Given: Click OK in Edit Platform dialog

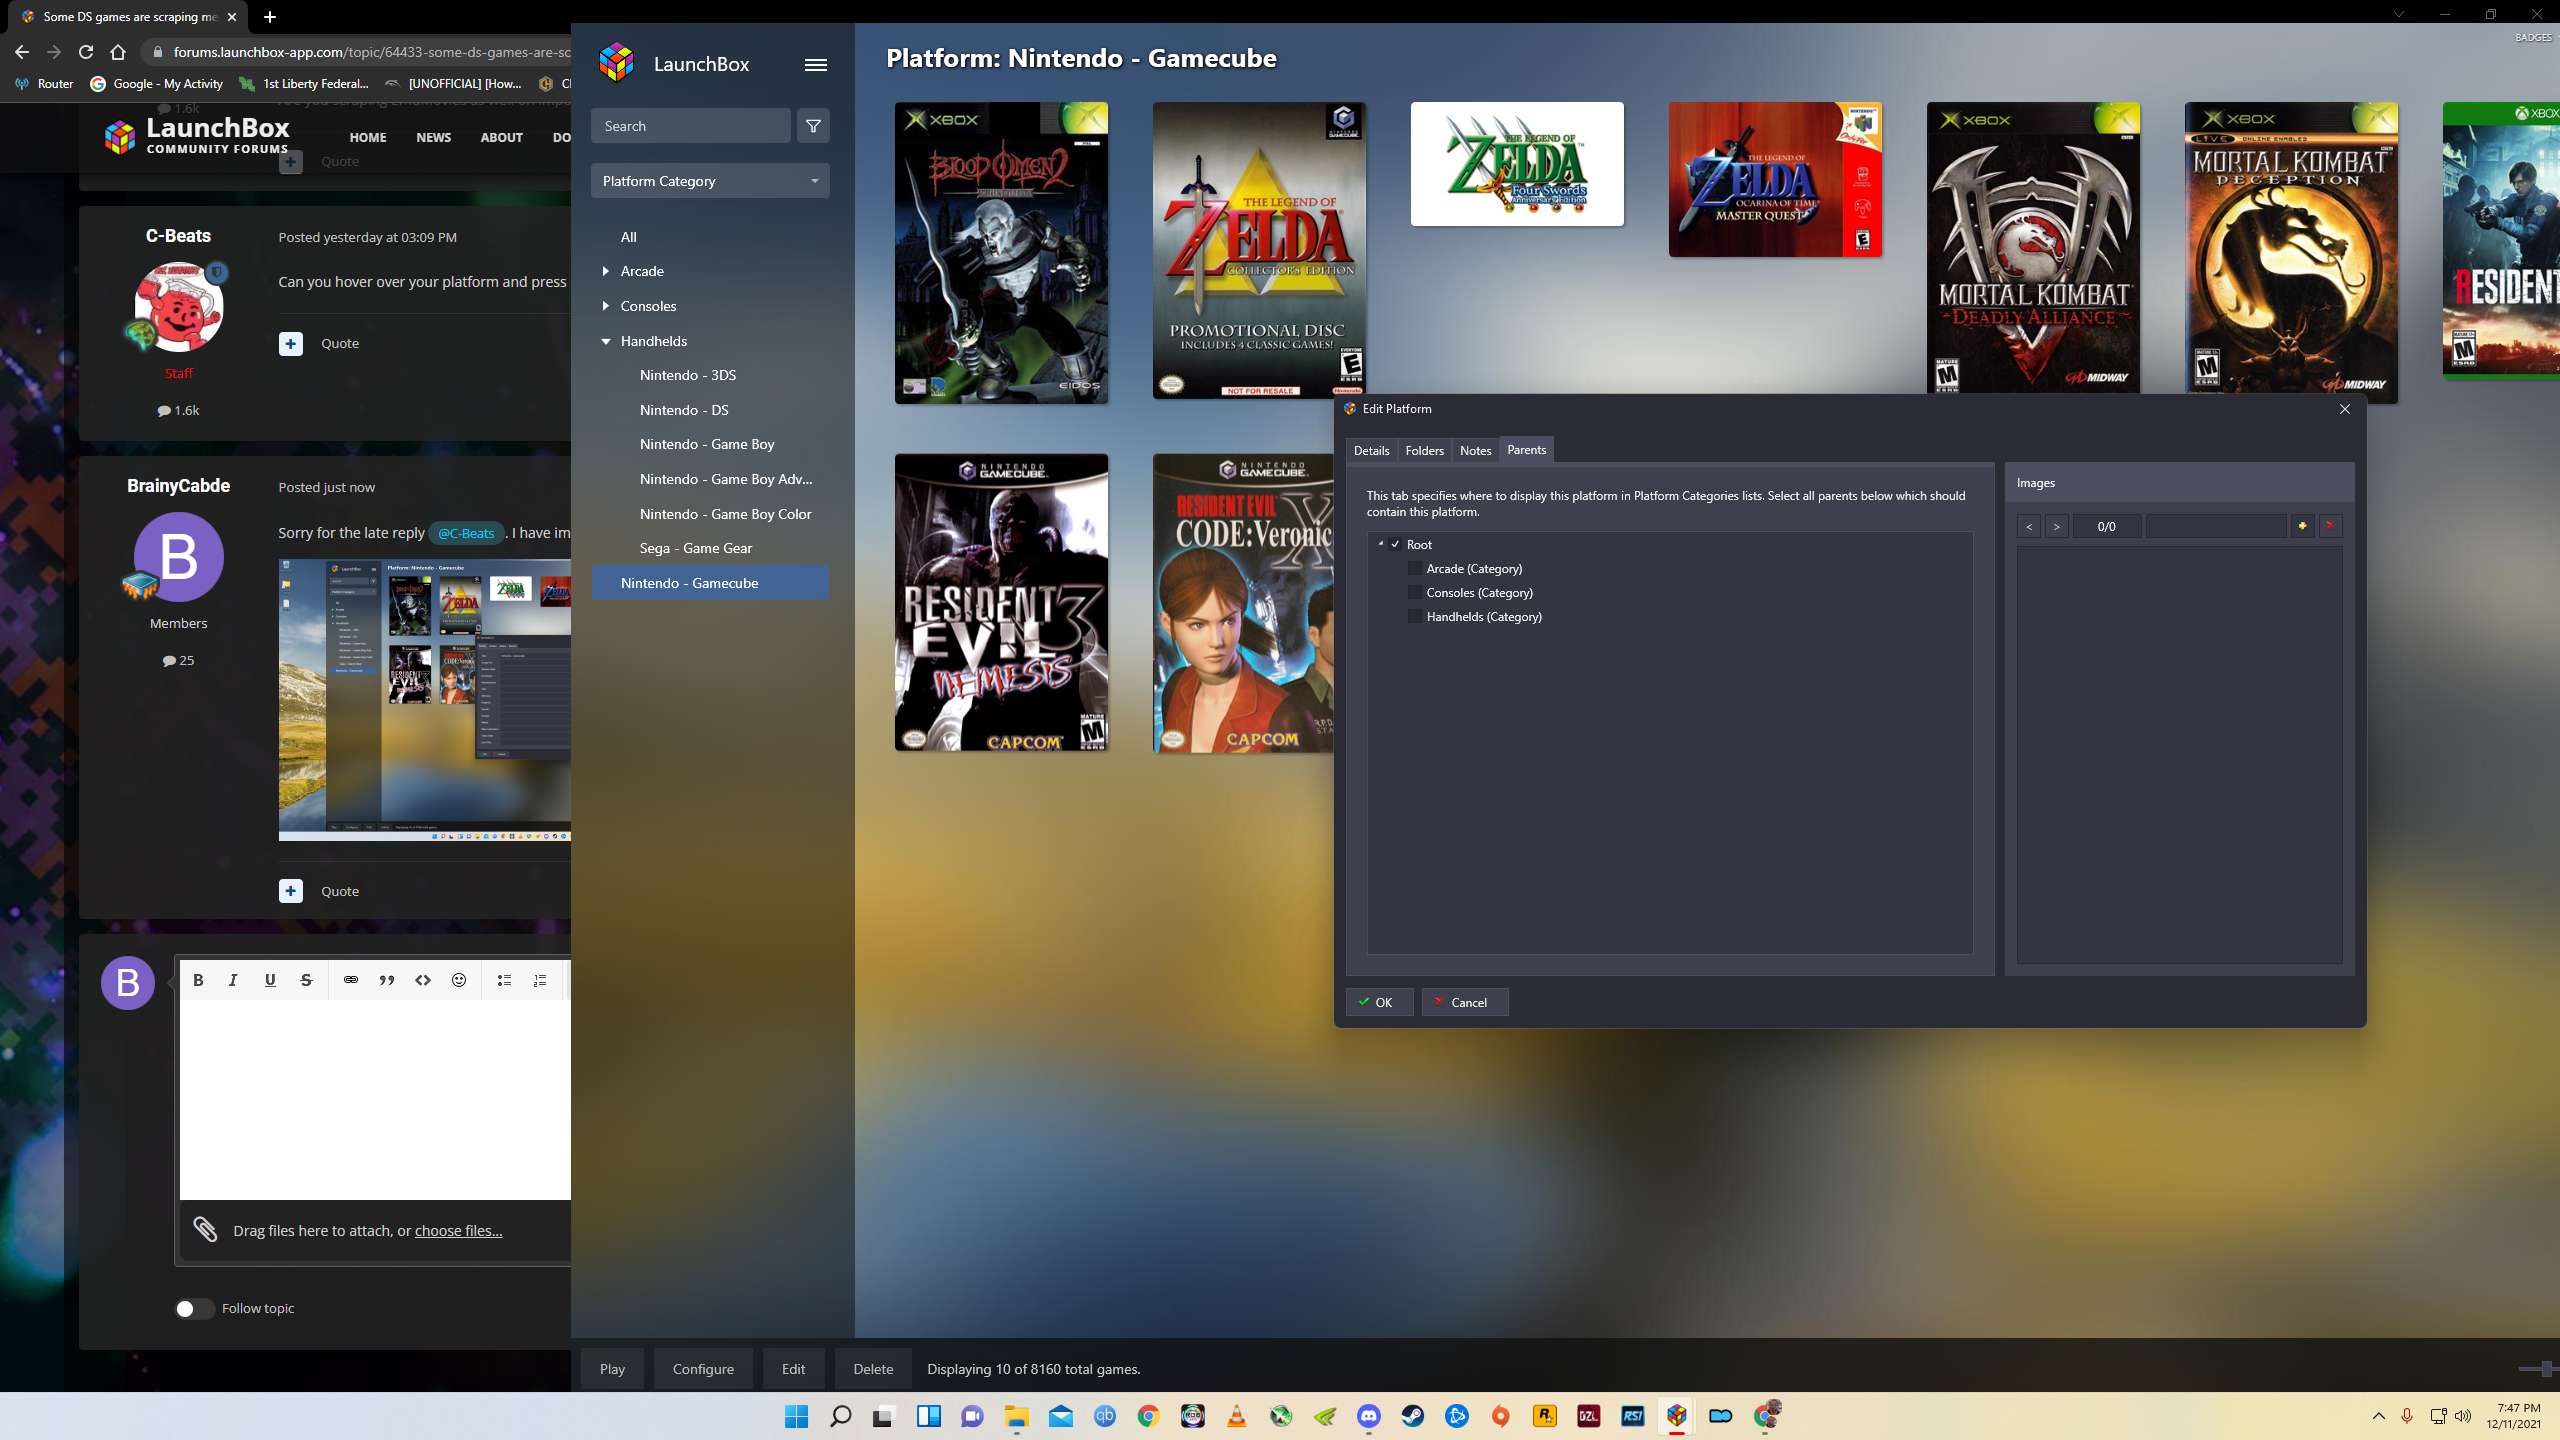Looking at the screenshot, I should tap(1379, 1002).
